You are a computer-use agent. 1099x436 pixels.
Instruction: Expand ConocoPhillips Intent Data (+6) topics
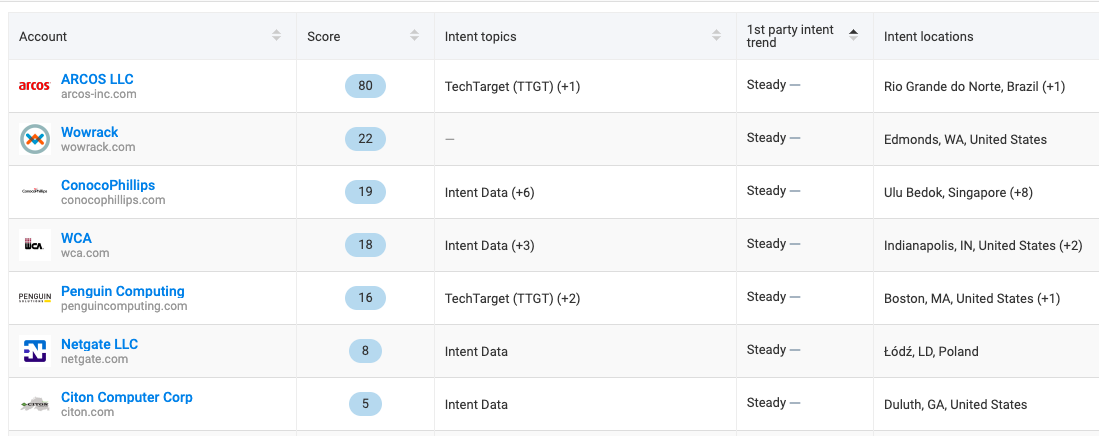pos(489,192)
